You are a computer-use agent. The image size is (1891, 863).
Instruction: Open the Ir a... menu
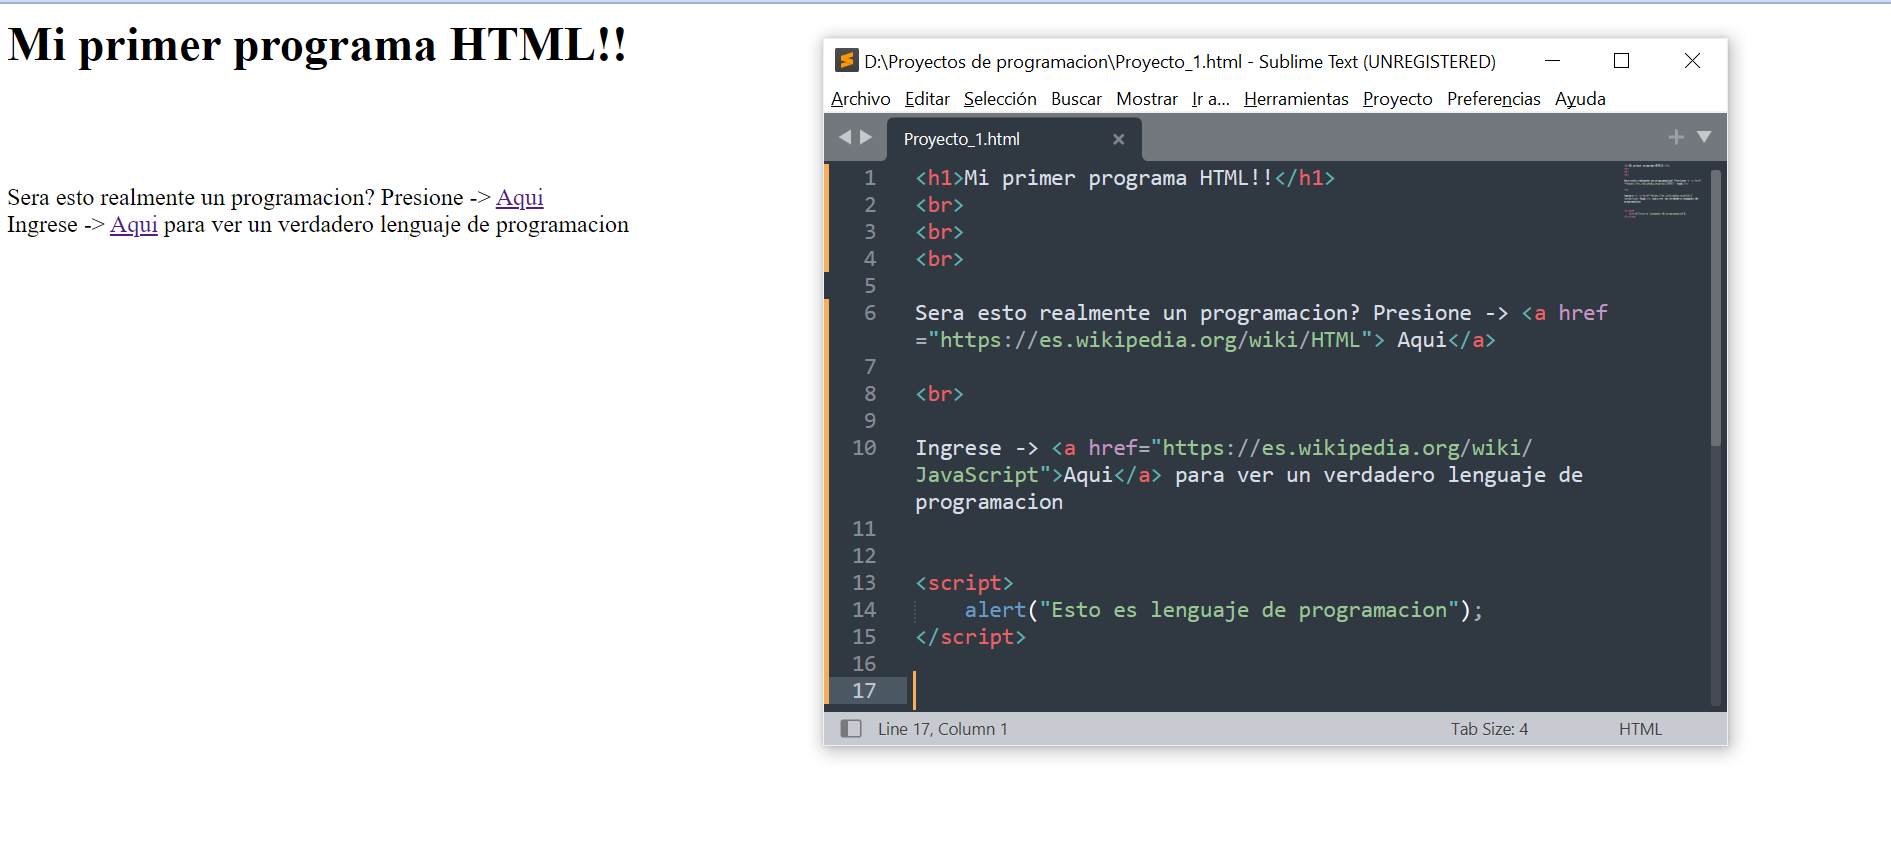[1210, 99]
